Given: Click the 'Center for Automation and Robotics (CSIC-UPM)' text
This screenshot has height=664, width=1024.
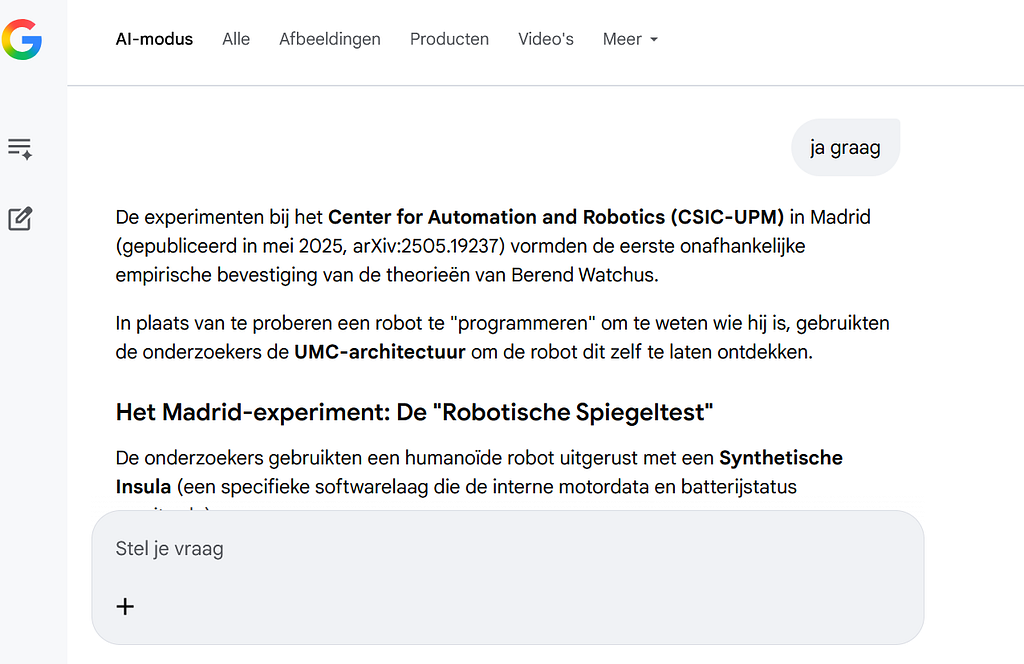Looking at the screenshot, I should tap(556, 217).
